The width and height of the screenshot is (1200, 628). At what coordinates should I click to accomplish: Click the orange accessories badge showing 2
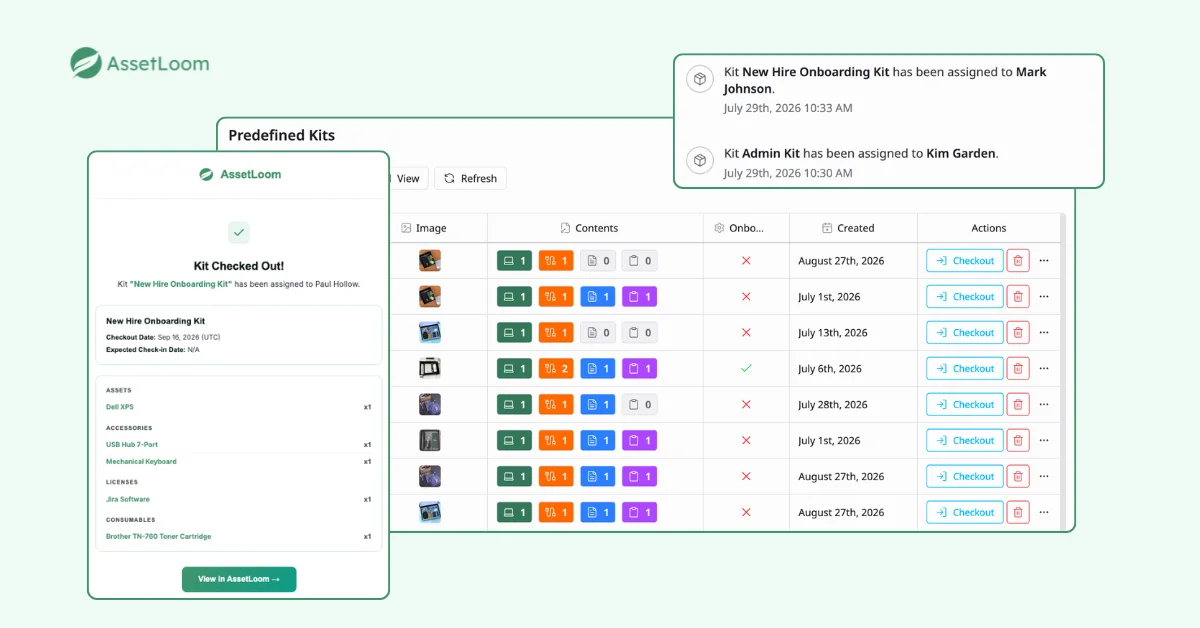point(556,368)
